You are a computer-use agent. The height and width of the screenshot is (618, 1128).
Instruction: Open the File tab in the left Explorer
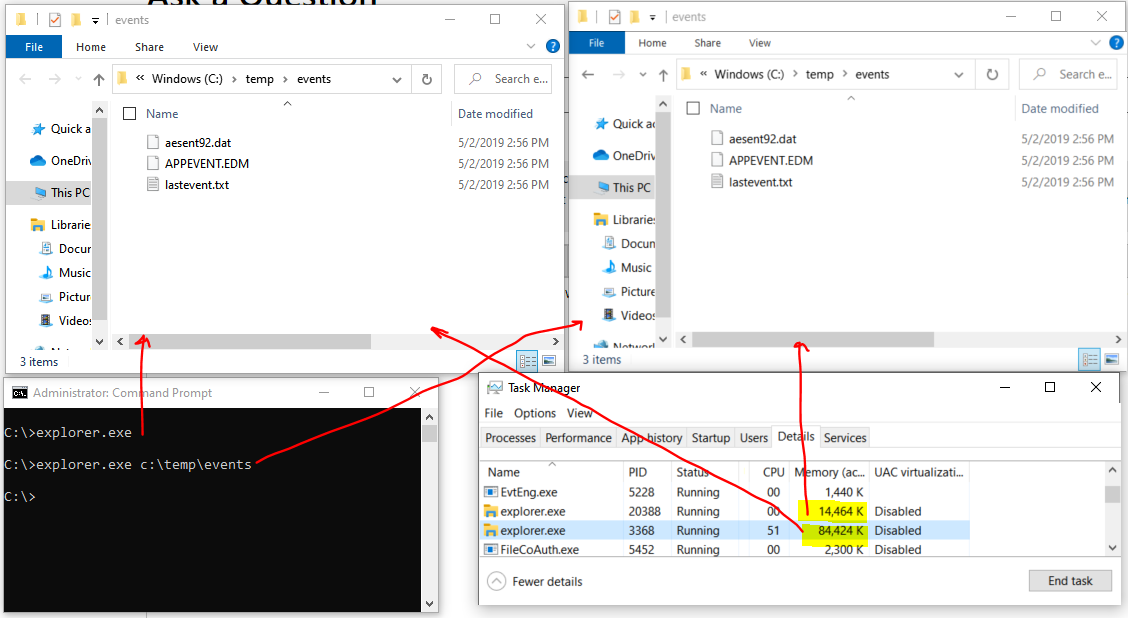(34, 47)
